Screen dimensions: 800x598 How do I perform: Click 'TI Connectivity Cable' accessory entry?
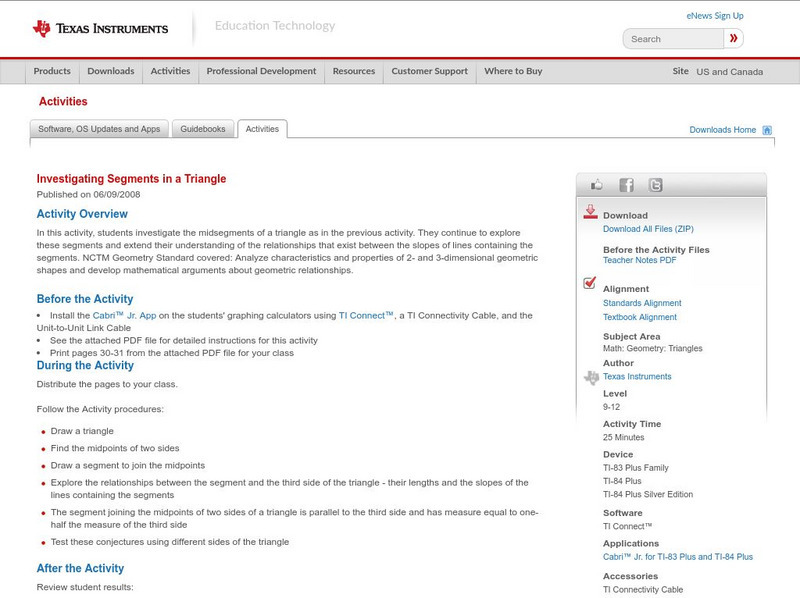[x=643, y=590]
